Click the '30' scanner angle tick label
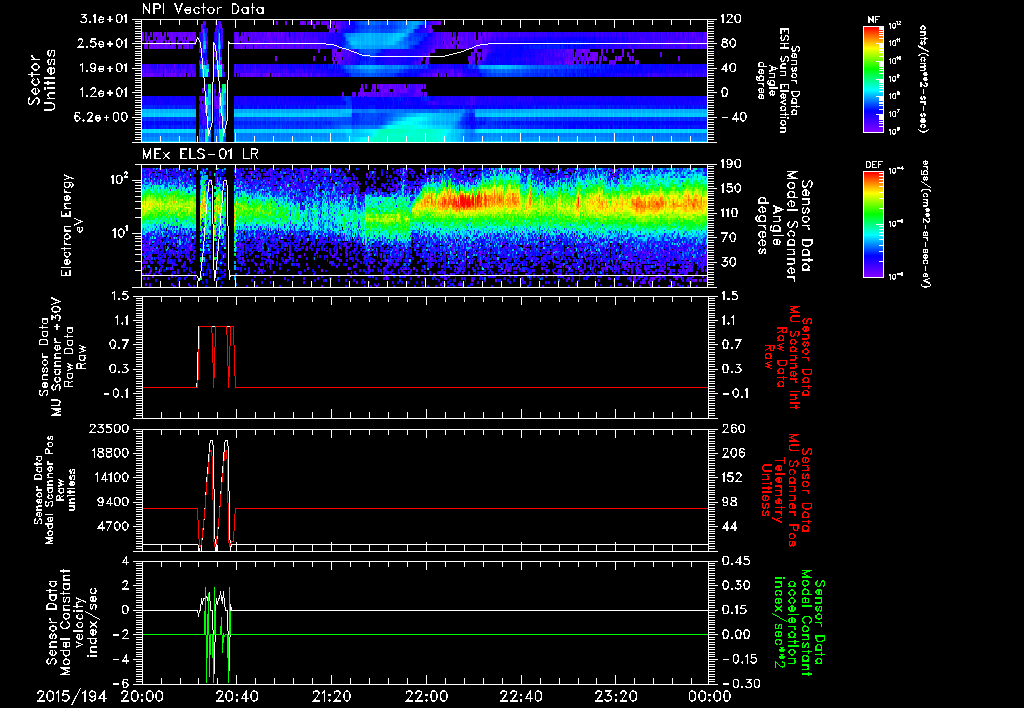The width and height of the screenshot is (1024, 708). [727, 262]
